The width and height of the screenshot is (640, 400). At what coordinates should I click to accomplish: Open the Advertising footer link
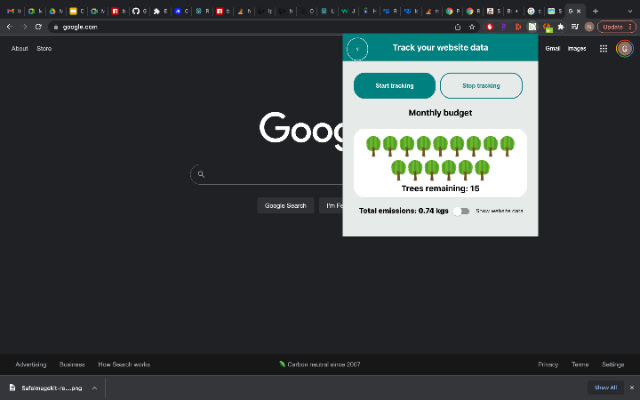[x=31, y=364]
